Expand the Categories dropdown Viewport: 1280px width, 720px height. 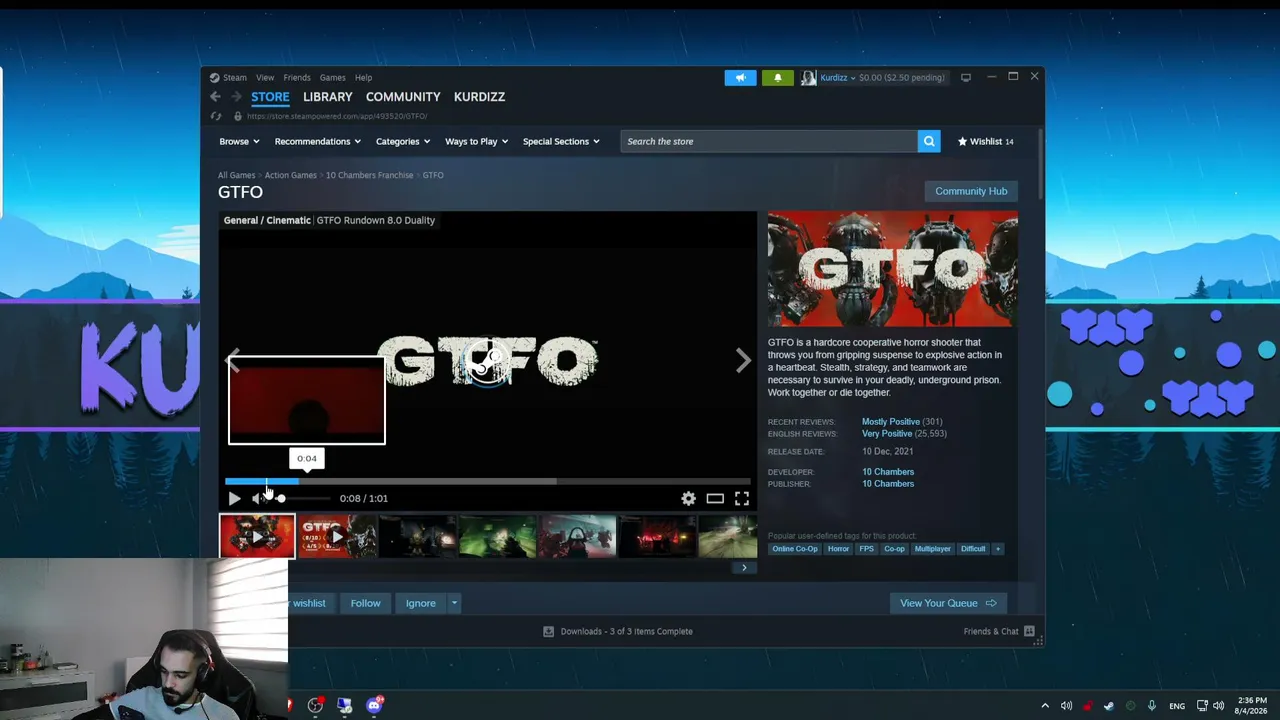tap(402, 141)
